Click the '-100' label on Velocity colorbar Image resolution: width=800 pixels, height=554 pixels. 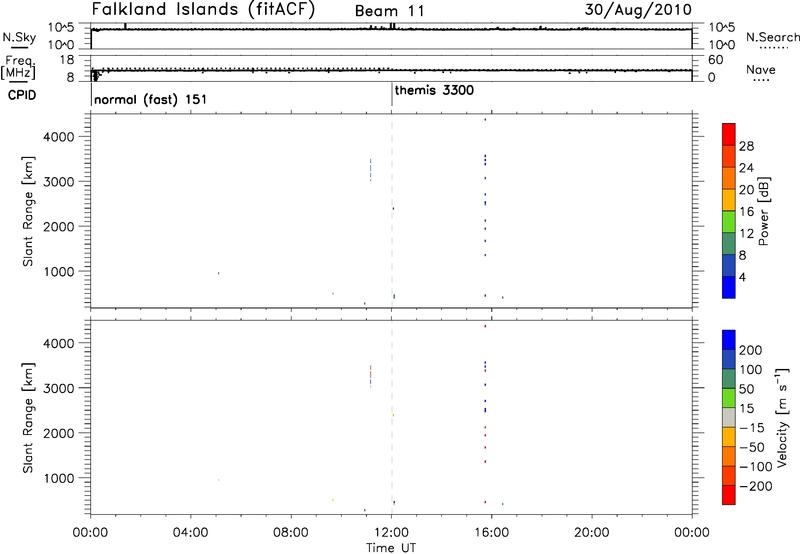click(x=756, y=466)
